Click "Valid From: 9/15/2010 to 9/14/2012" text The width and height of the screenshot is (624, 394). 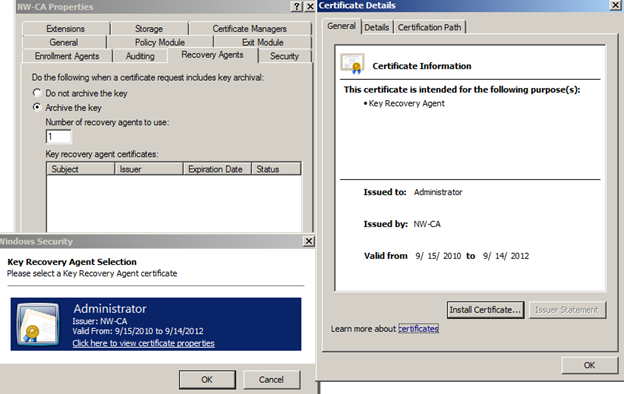click(138, 331)
